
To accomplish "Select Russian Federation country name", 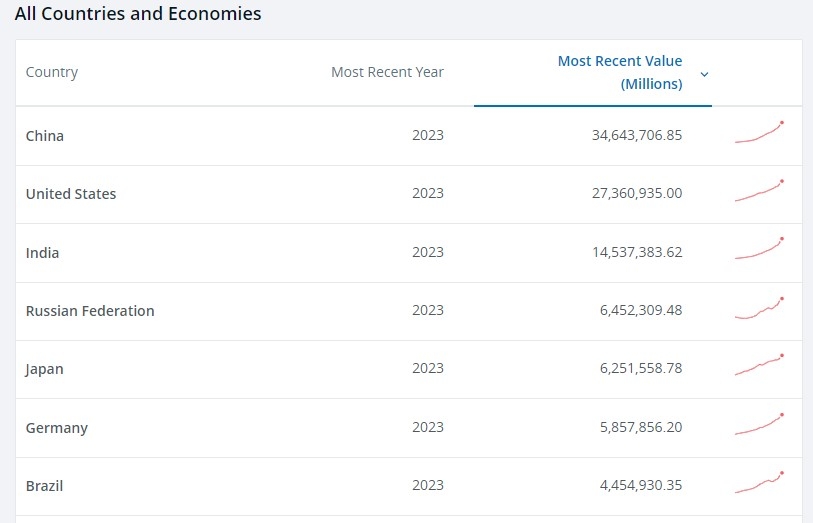I will point(90,311).
